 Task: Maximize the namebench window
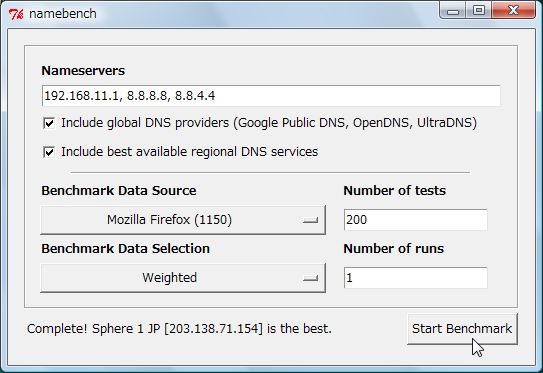click(x=479, y=11)
